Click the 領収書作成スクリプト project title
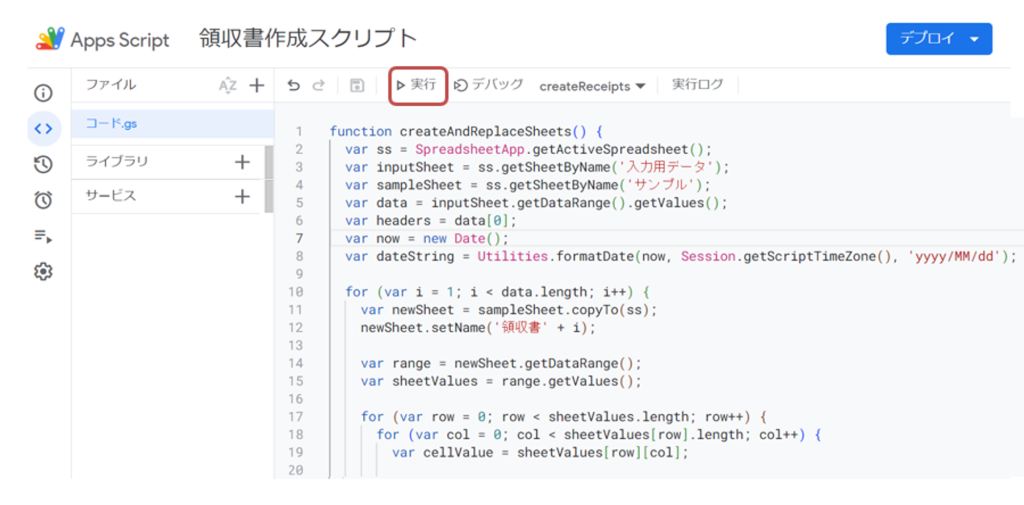The image size is (1024, 505). point(308,39)
